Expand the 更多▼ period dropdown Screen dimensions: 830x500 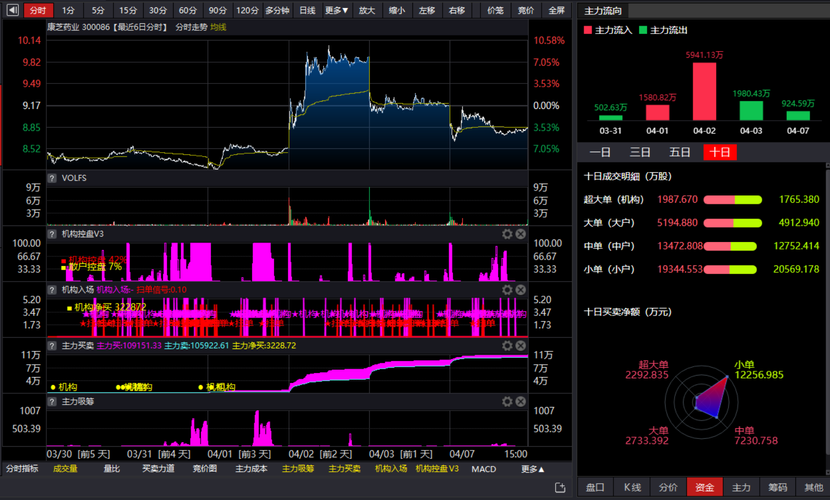[337, 10]
